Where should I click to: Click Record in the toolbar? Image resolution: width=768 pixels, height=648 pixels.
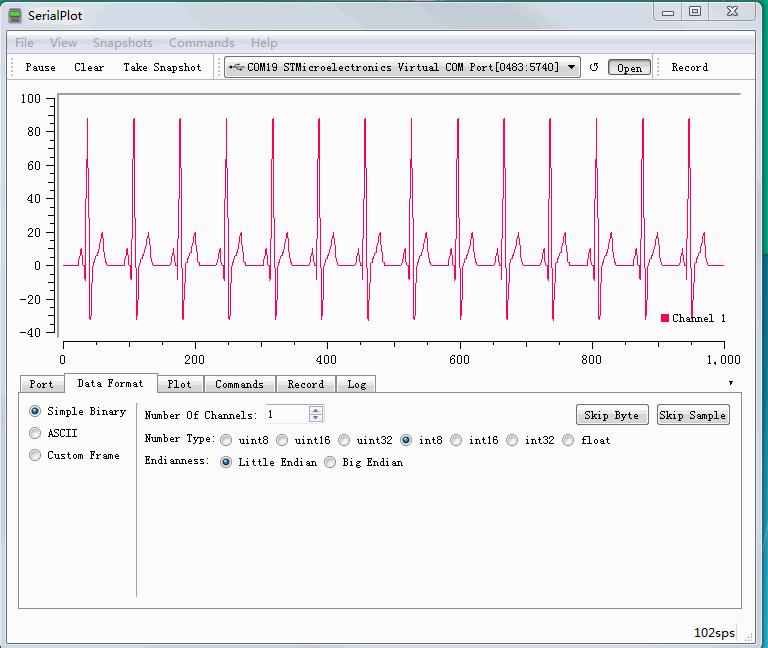tap(690, 68)
